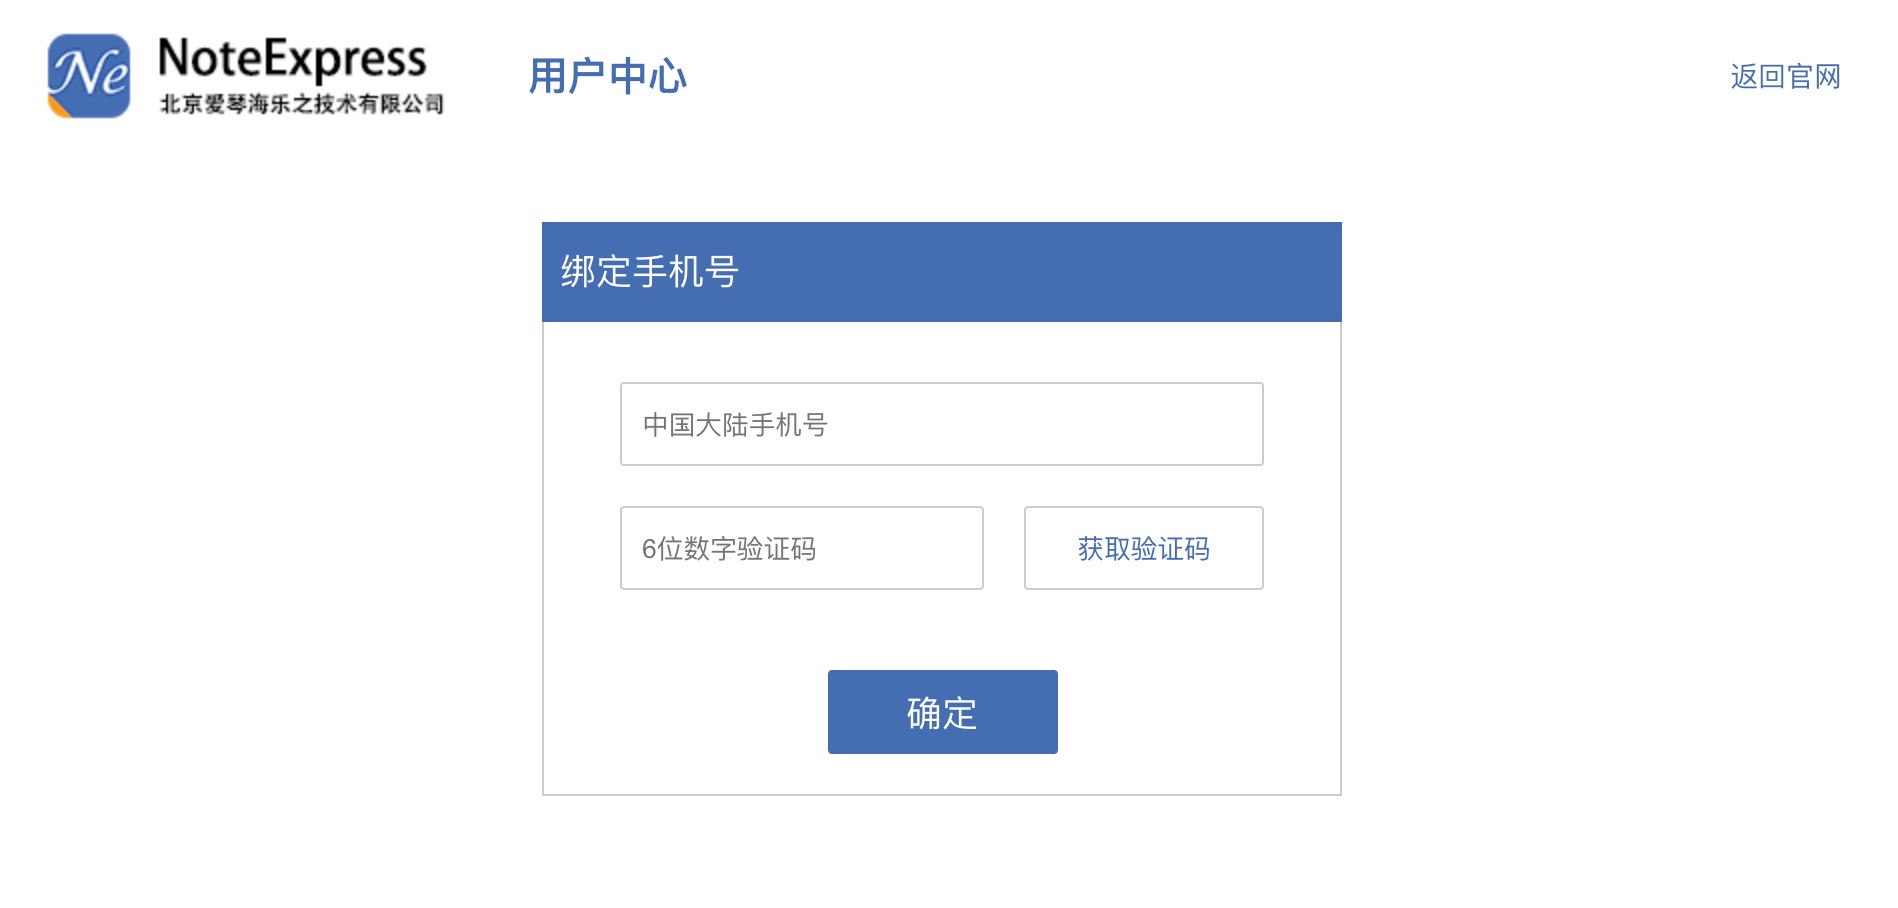Focus the 中国大陆手机号 input field

941,424
